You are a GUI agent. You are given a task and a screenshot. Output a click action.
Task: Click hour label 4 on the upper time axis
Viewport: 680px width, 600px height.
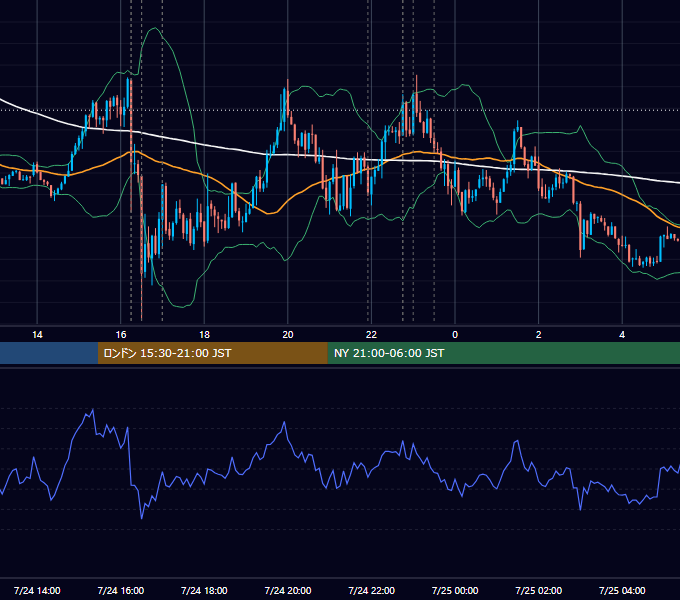point(622,335)
